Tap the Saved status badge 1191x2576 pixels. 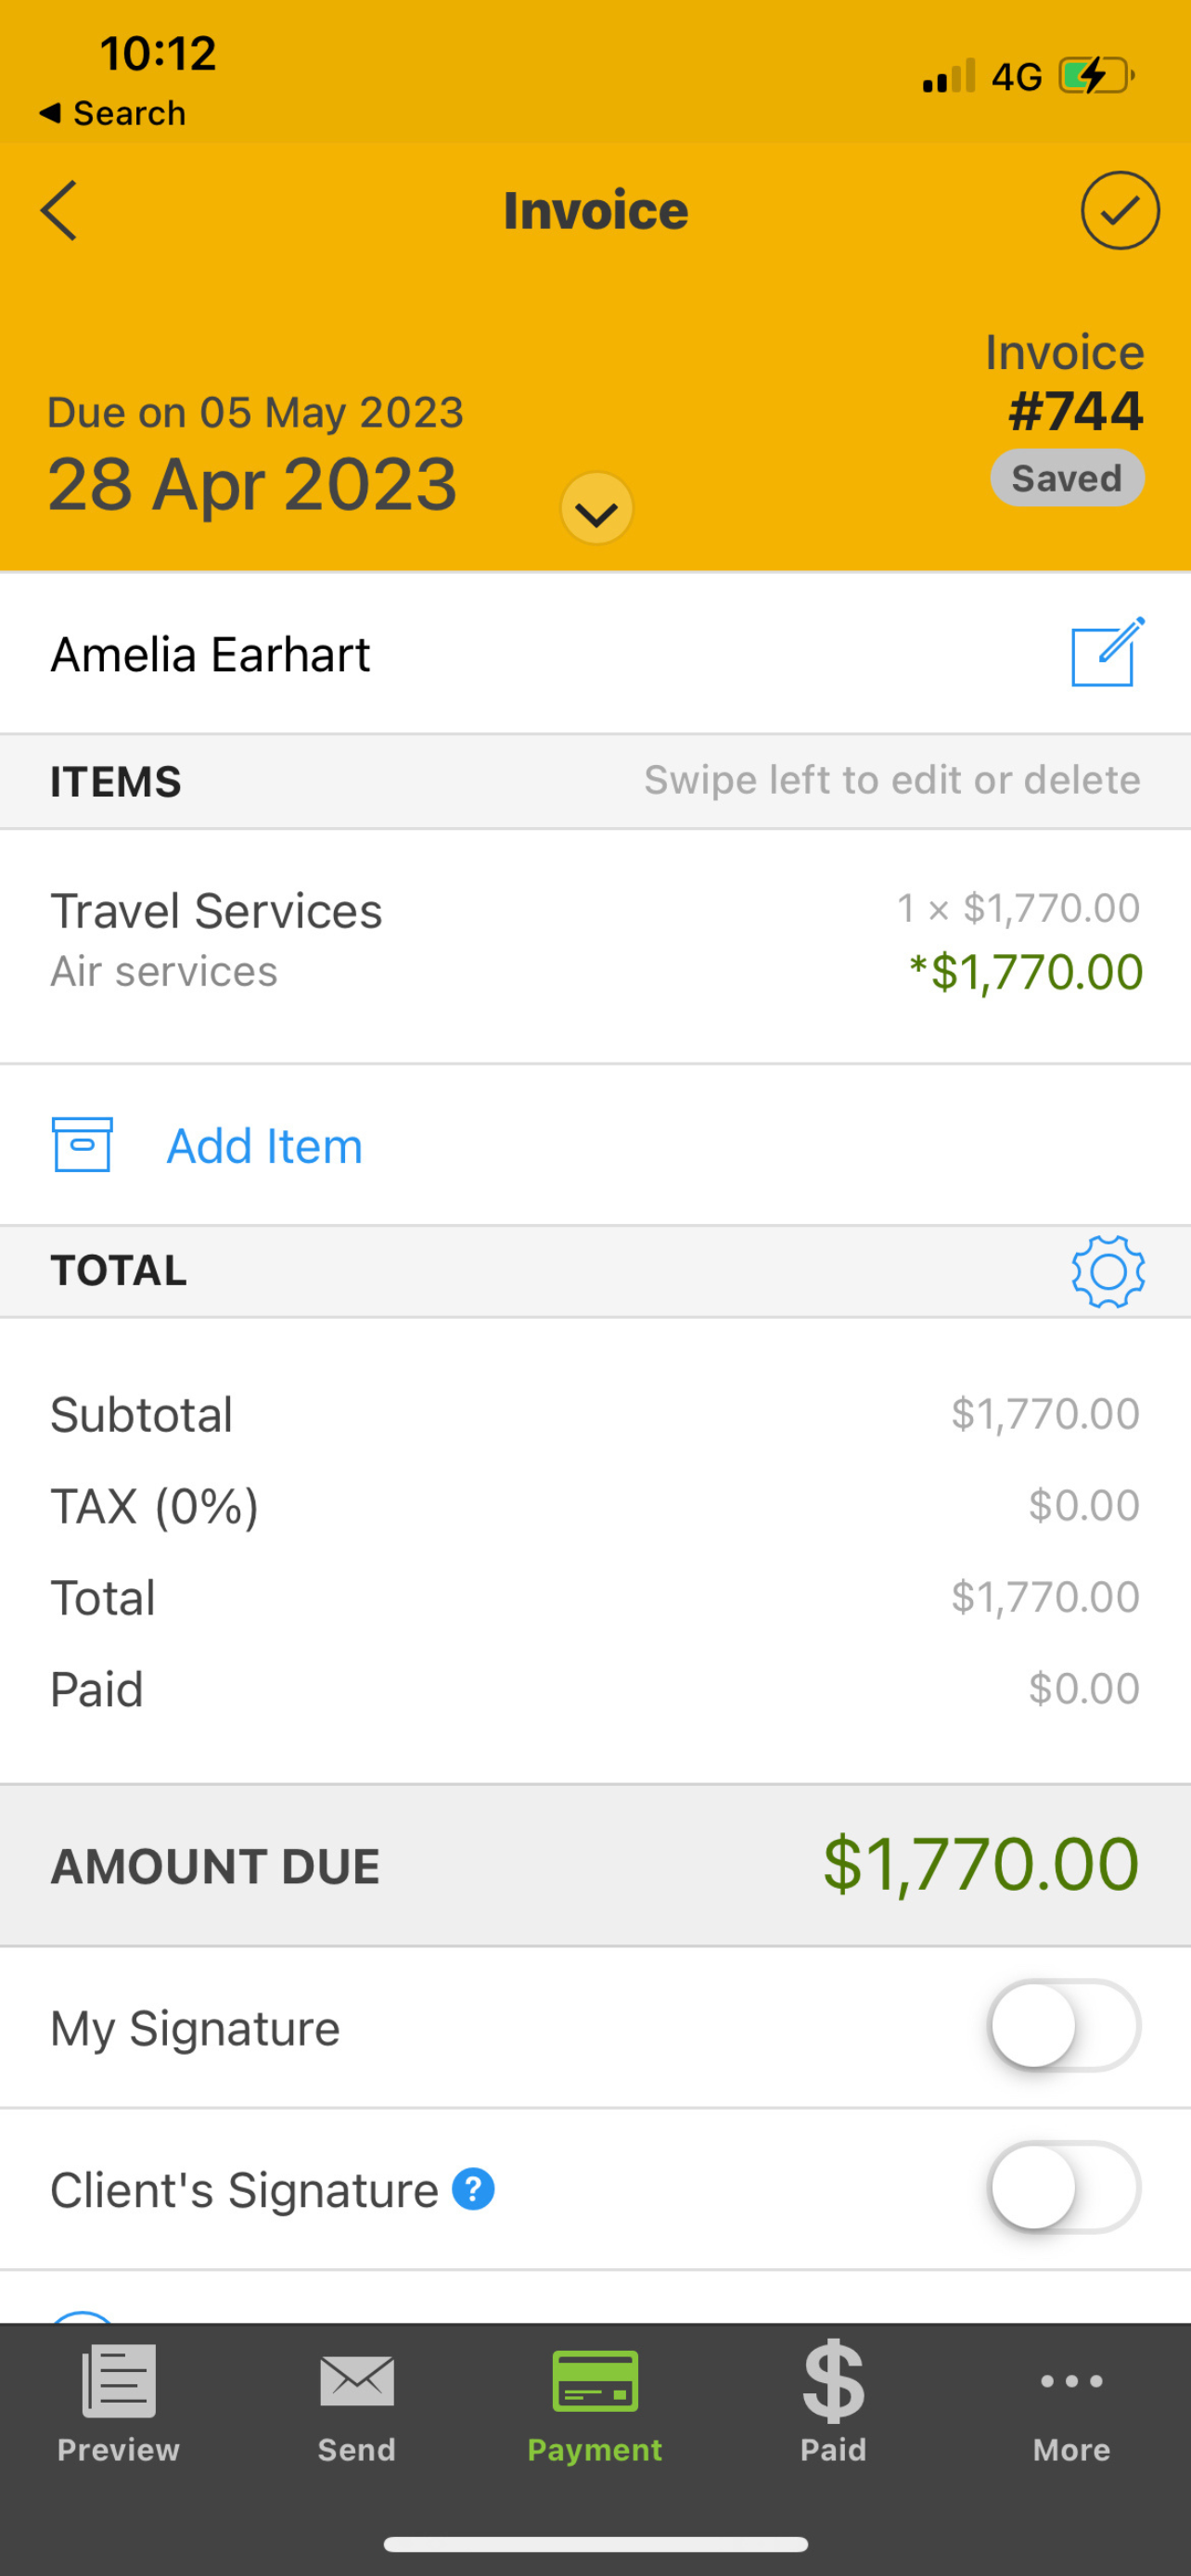[x=1067, y=478]
